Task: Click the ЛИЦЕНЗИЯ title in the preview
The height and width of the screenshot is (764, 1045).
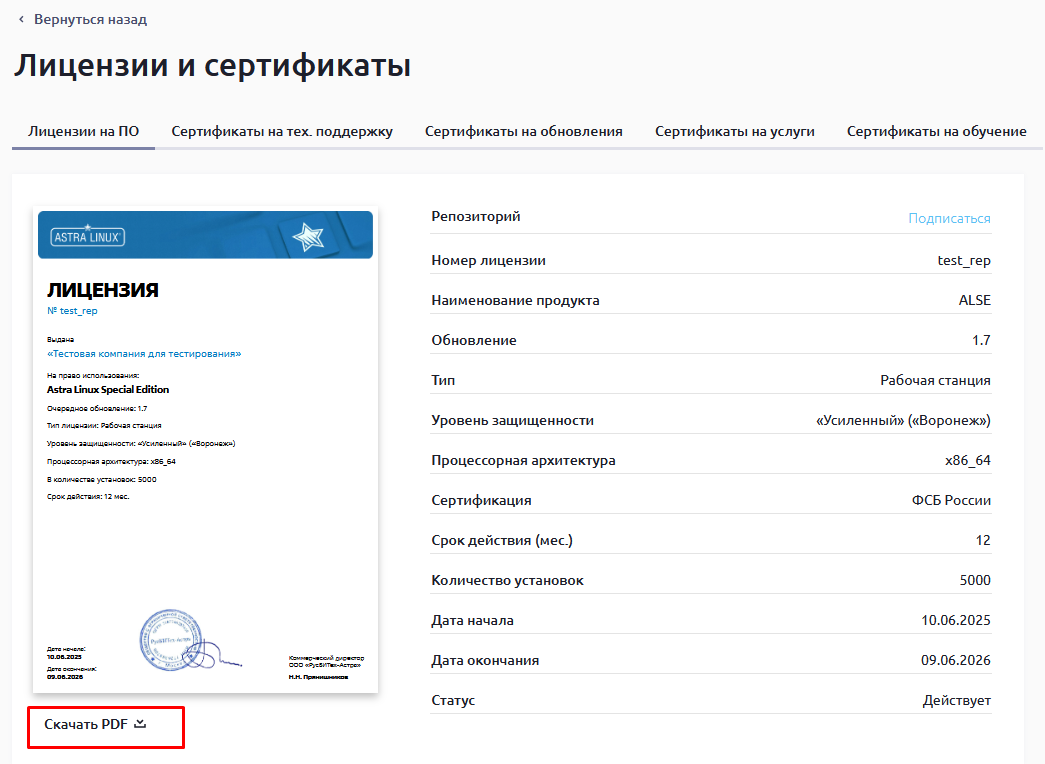Action: [103, 291]
